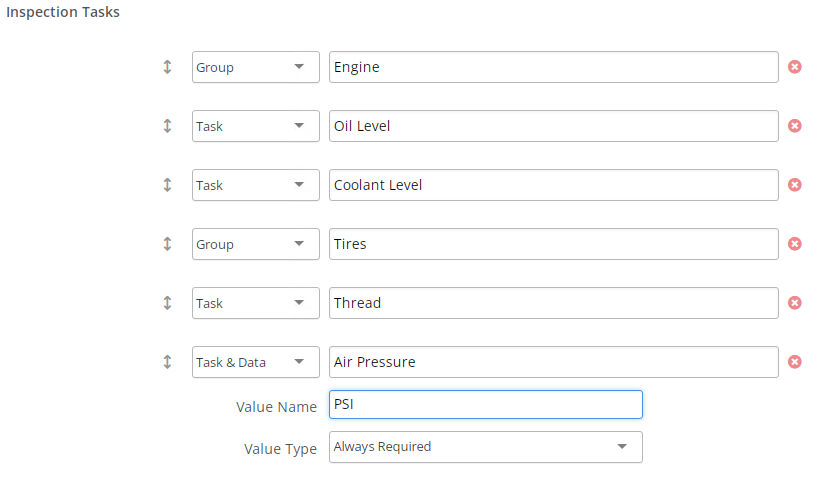Open the Task & Data type dropdown
The height and width of the screenshot is (493, 826).
[x=255, y=362]
